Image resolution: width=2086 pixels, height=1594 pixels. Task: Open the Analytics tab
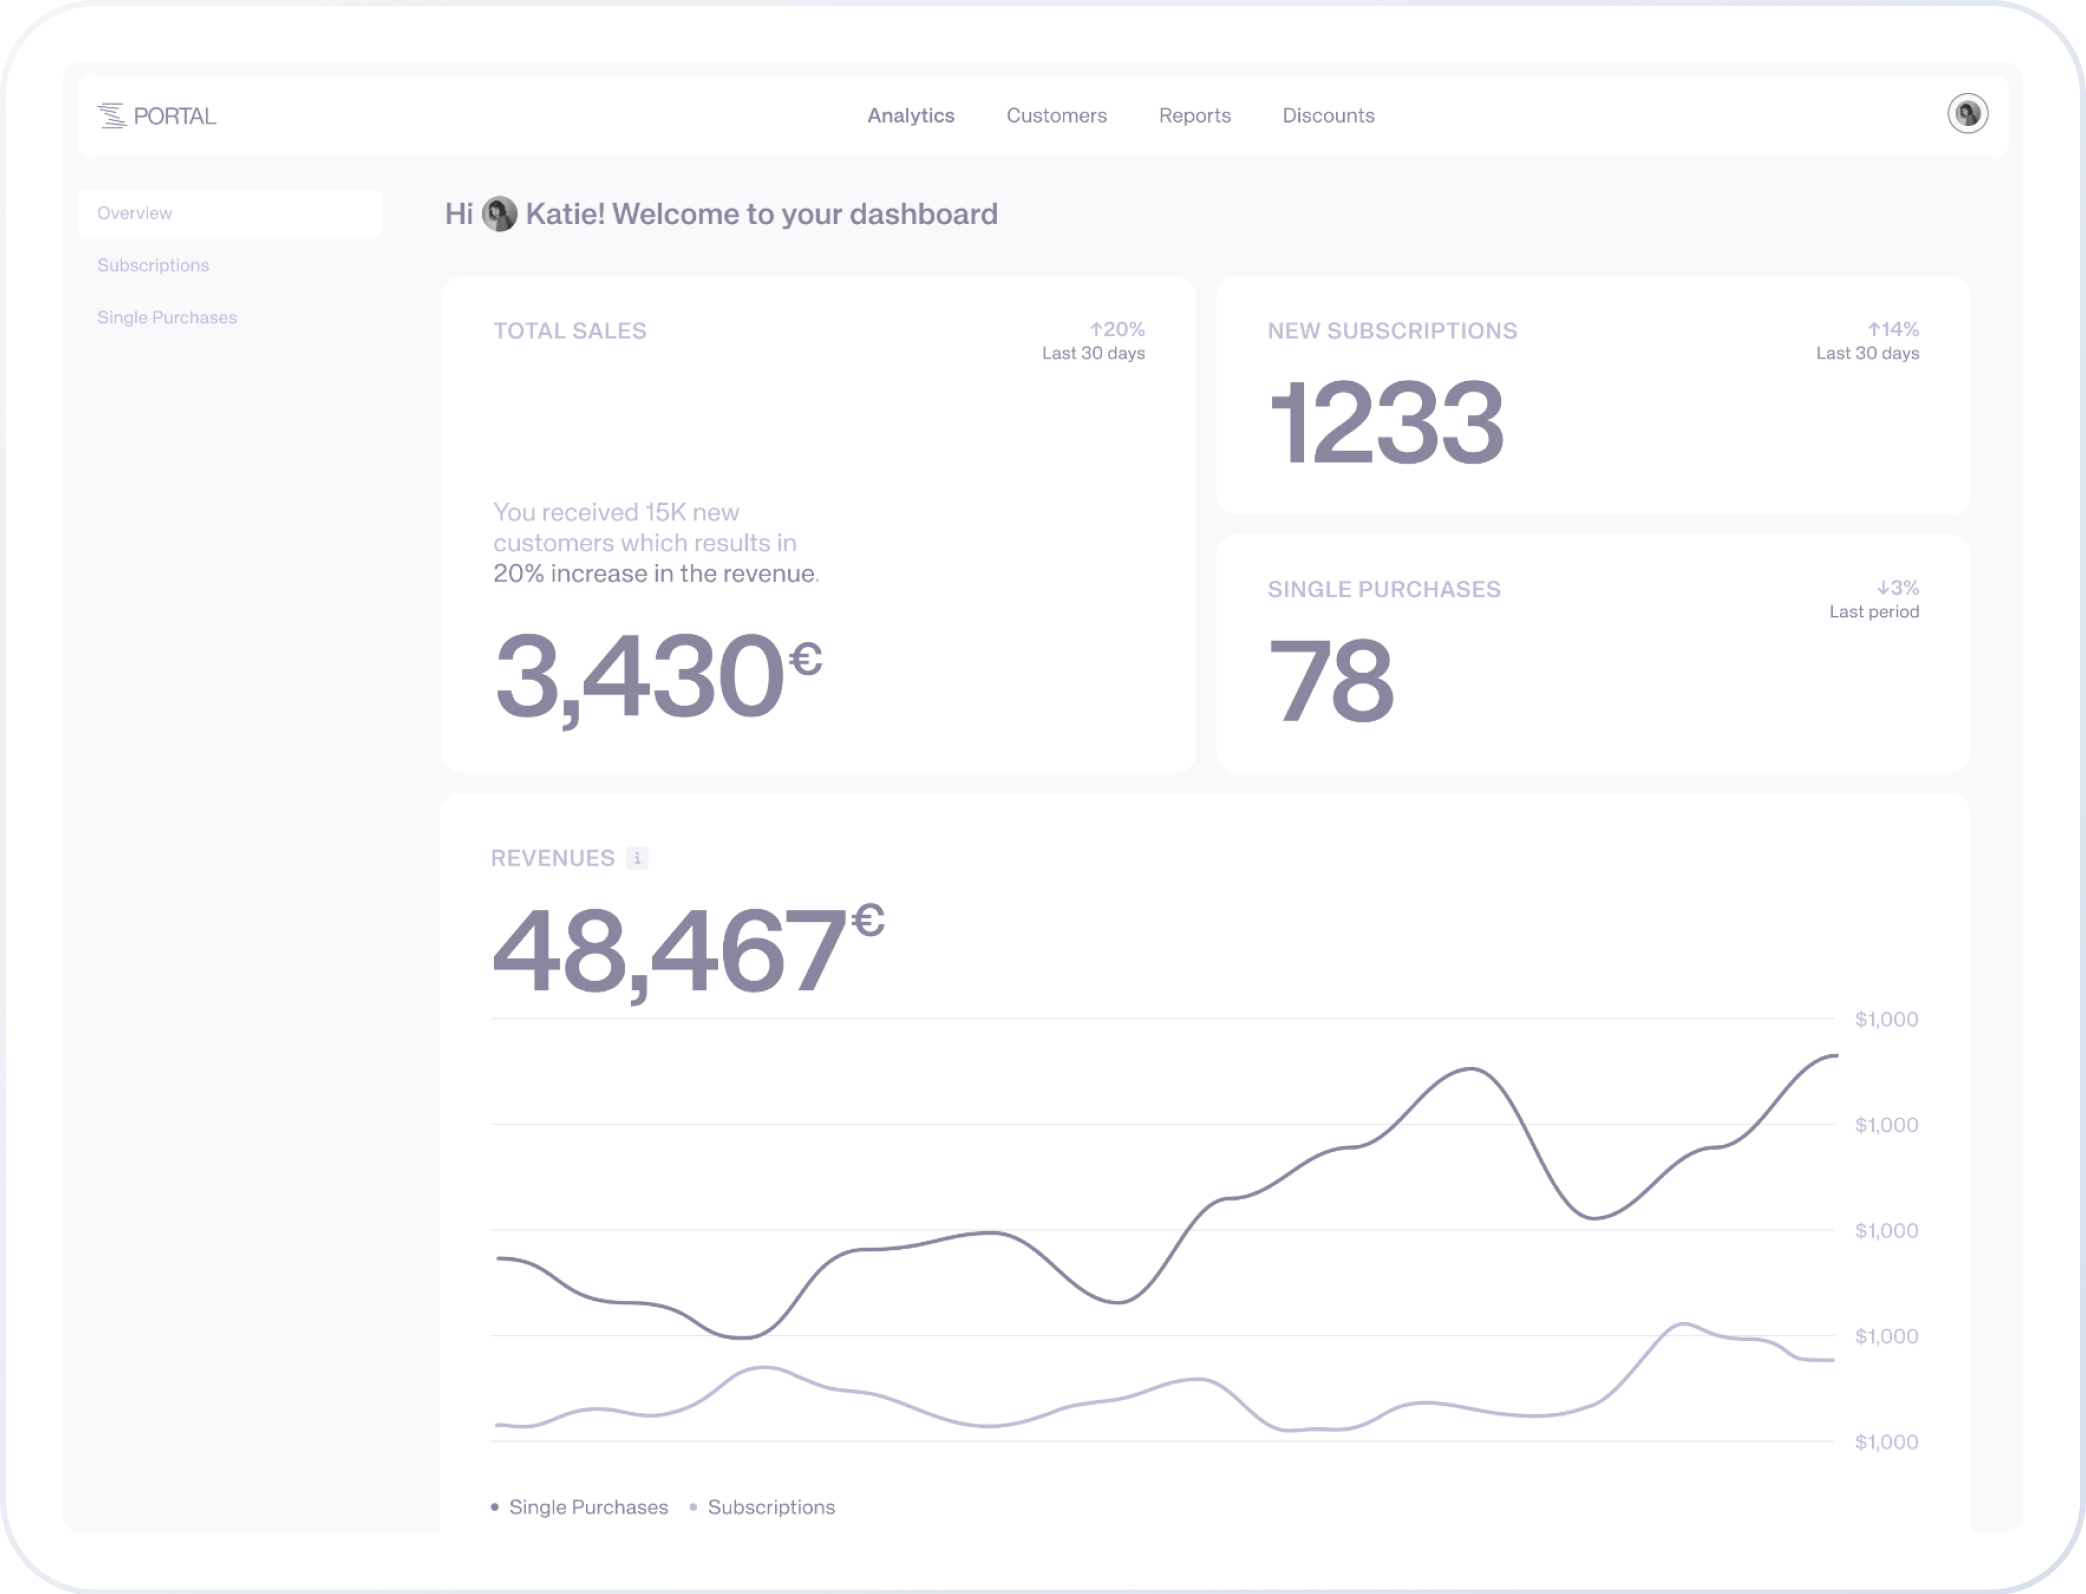(910, 116)
